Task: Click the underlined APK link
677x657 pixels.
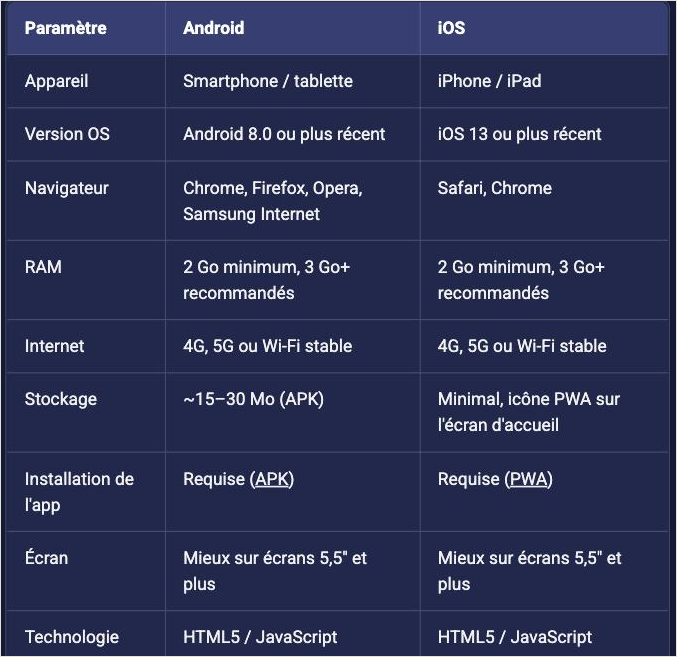Action: (272, 479)
